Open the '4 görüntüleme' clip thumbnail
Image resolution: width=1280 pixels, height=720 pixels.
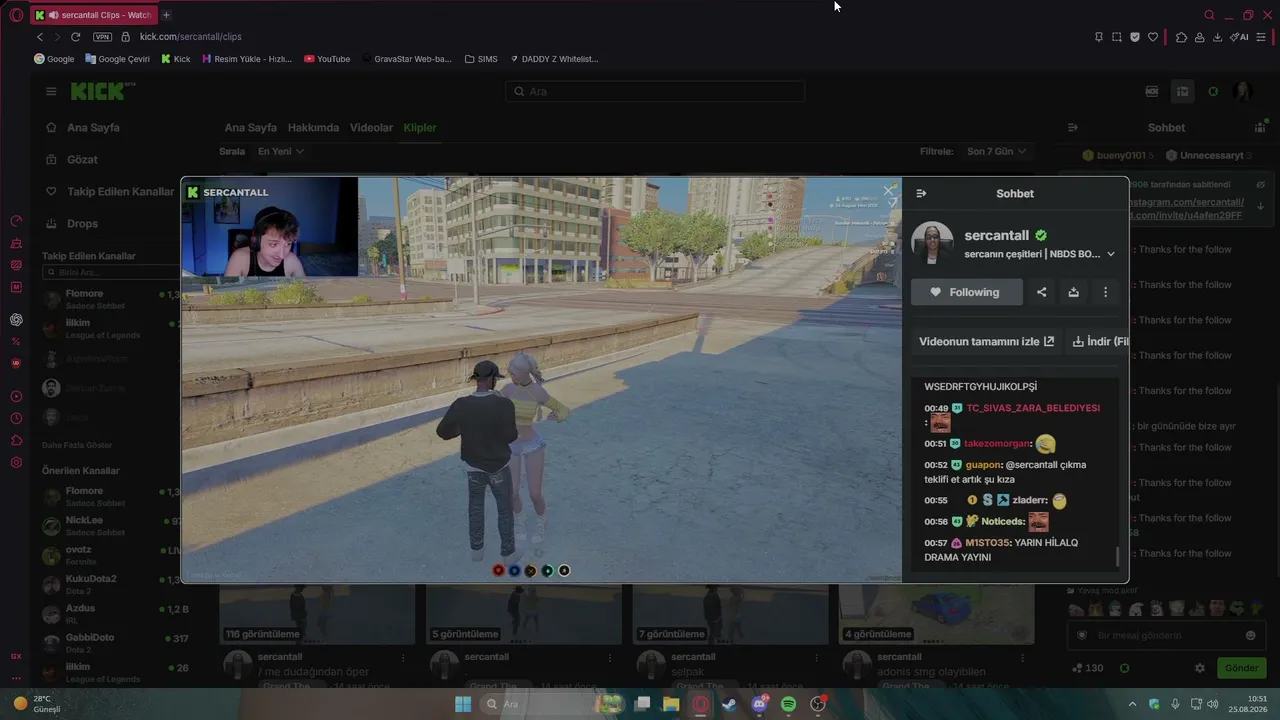pyautogui.click(x=936, y=614)
